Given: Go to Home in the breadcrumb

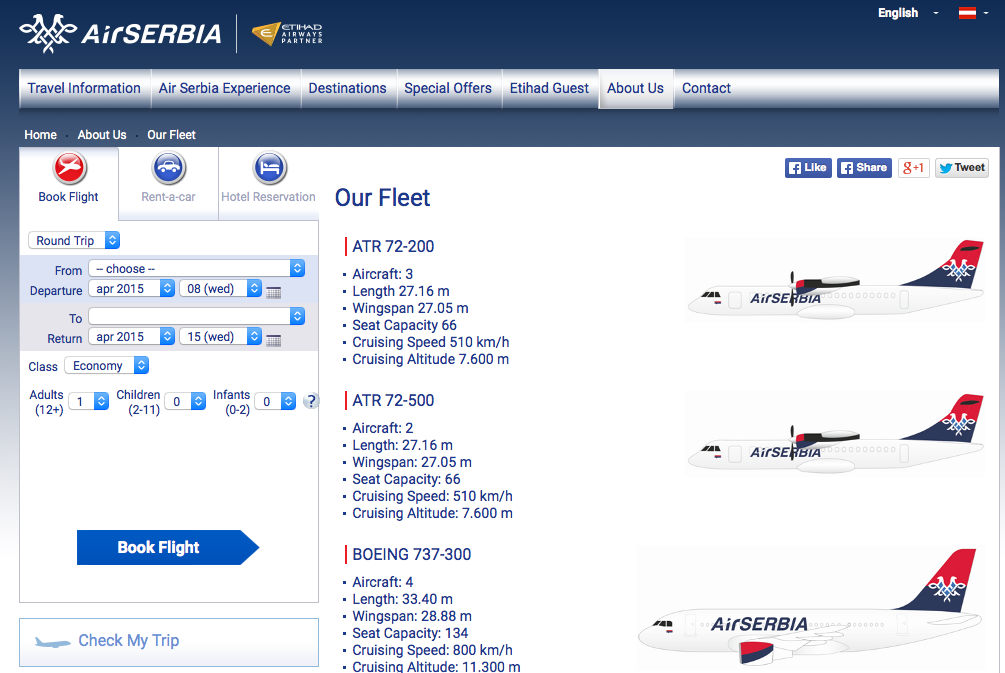Looking at the screenshot, I should click(x=40, y=135).
